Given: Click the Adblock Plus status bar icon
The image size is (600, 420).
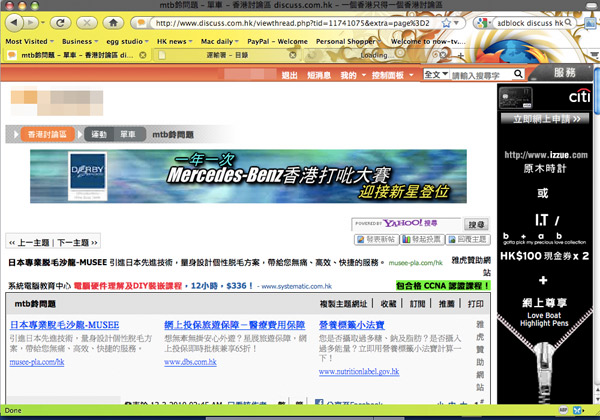Looking at the screenshot, I should (563, 410).
